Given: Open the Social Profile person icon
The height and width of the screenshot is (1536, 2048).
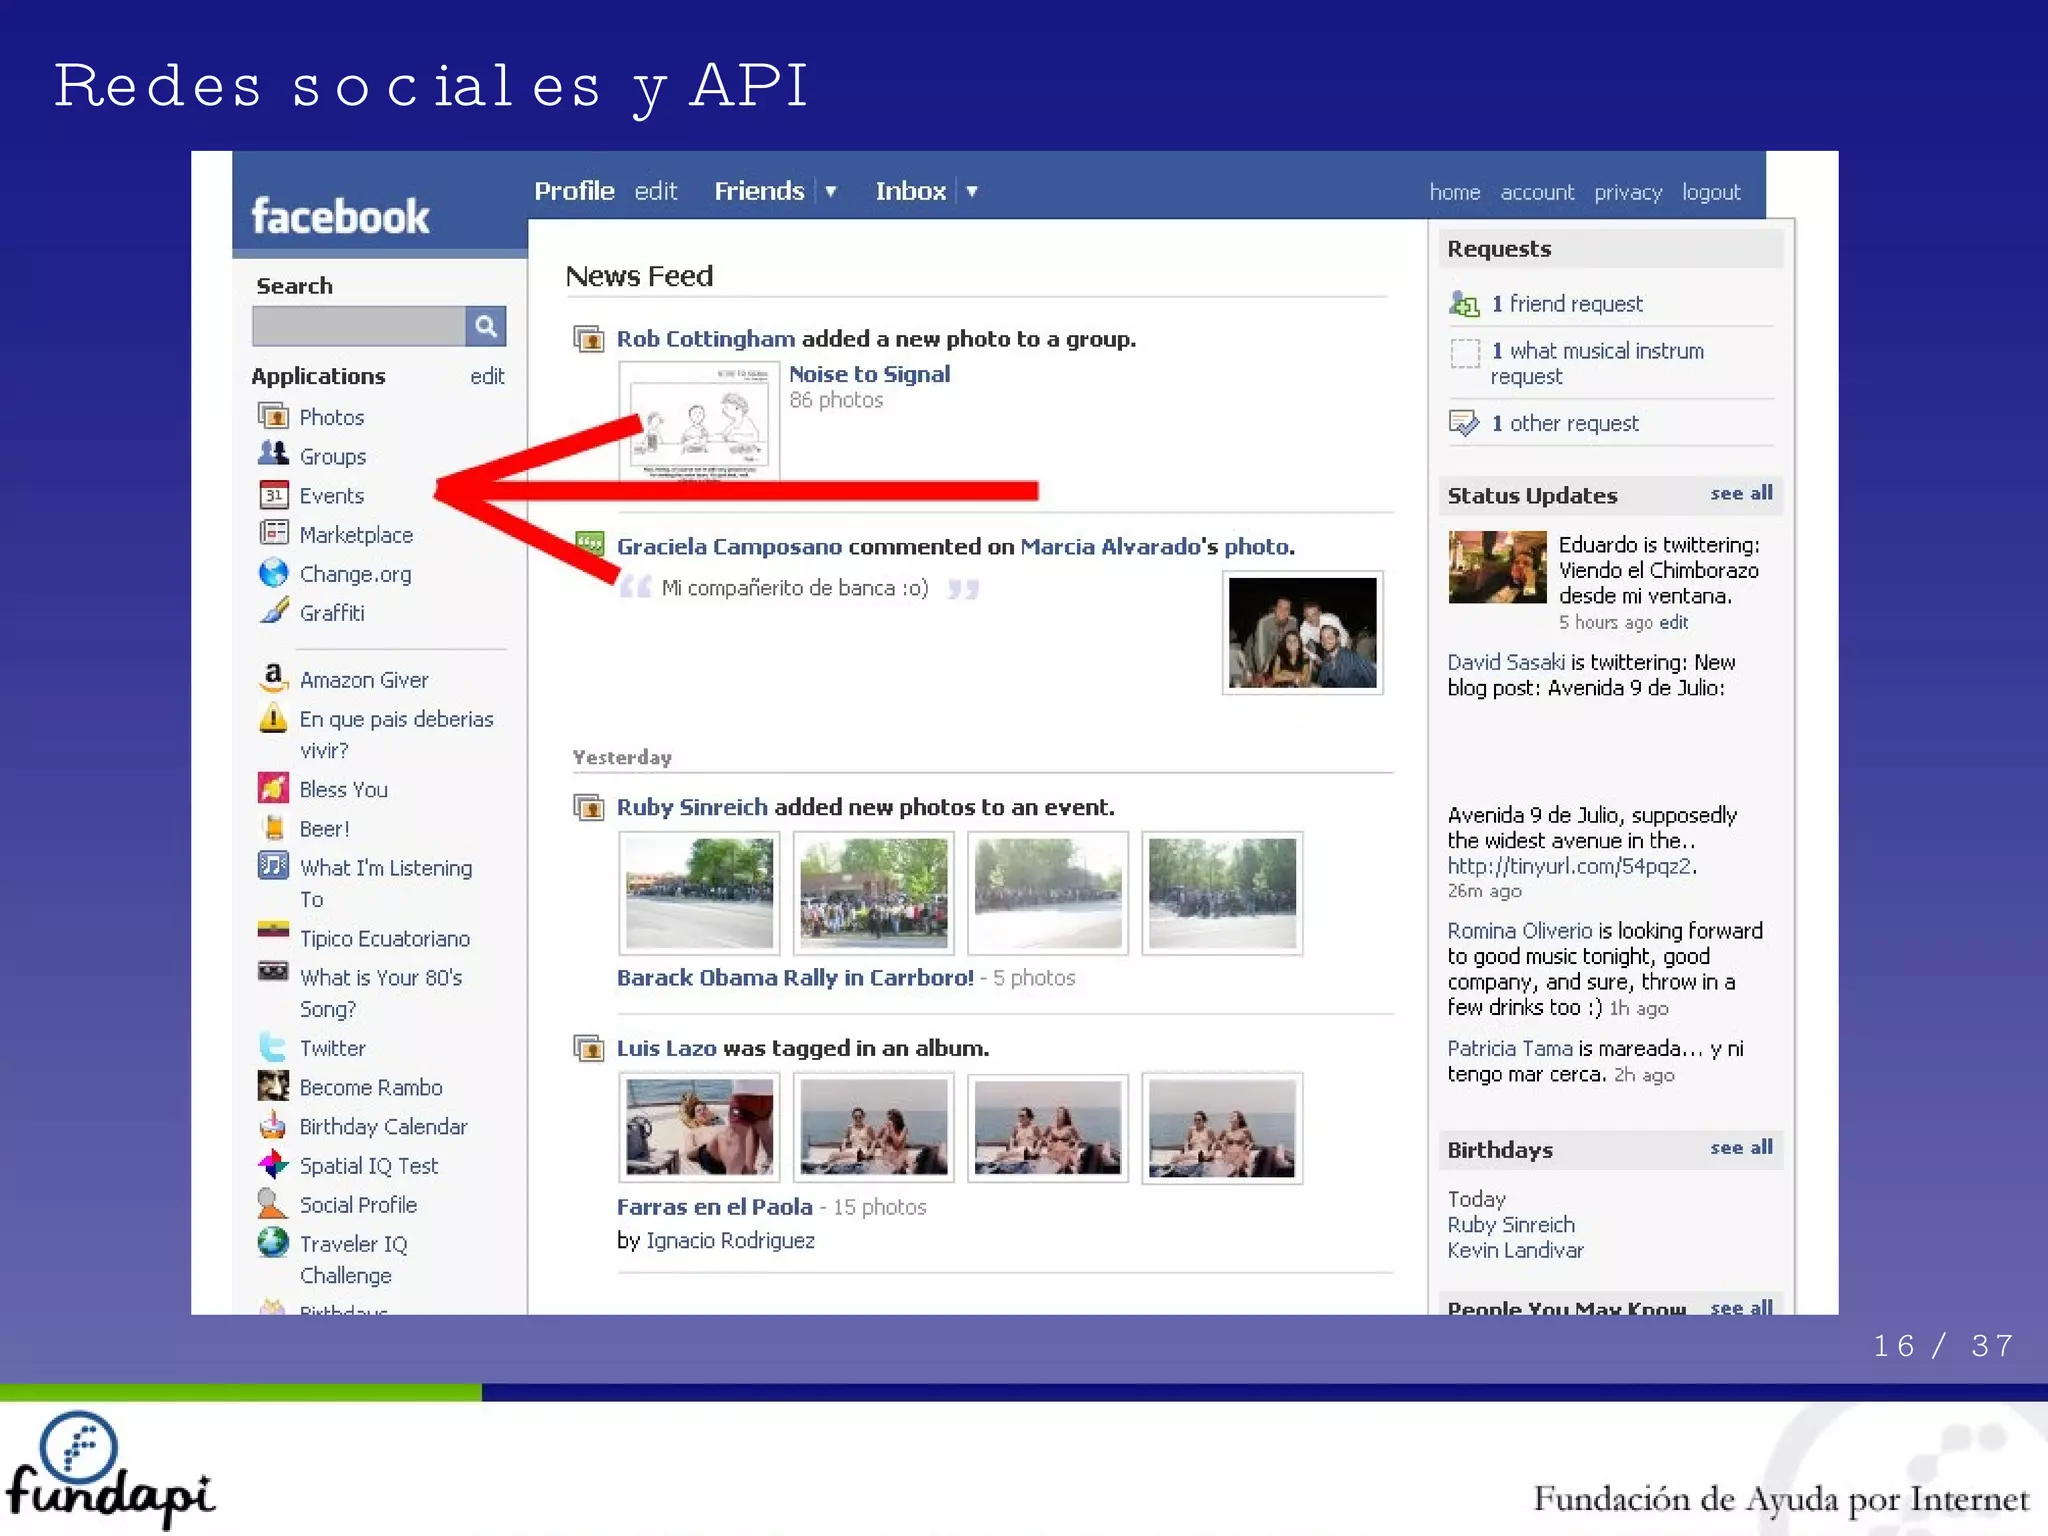Looking at the screenshot, I should (271, 1203).
